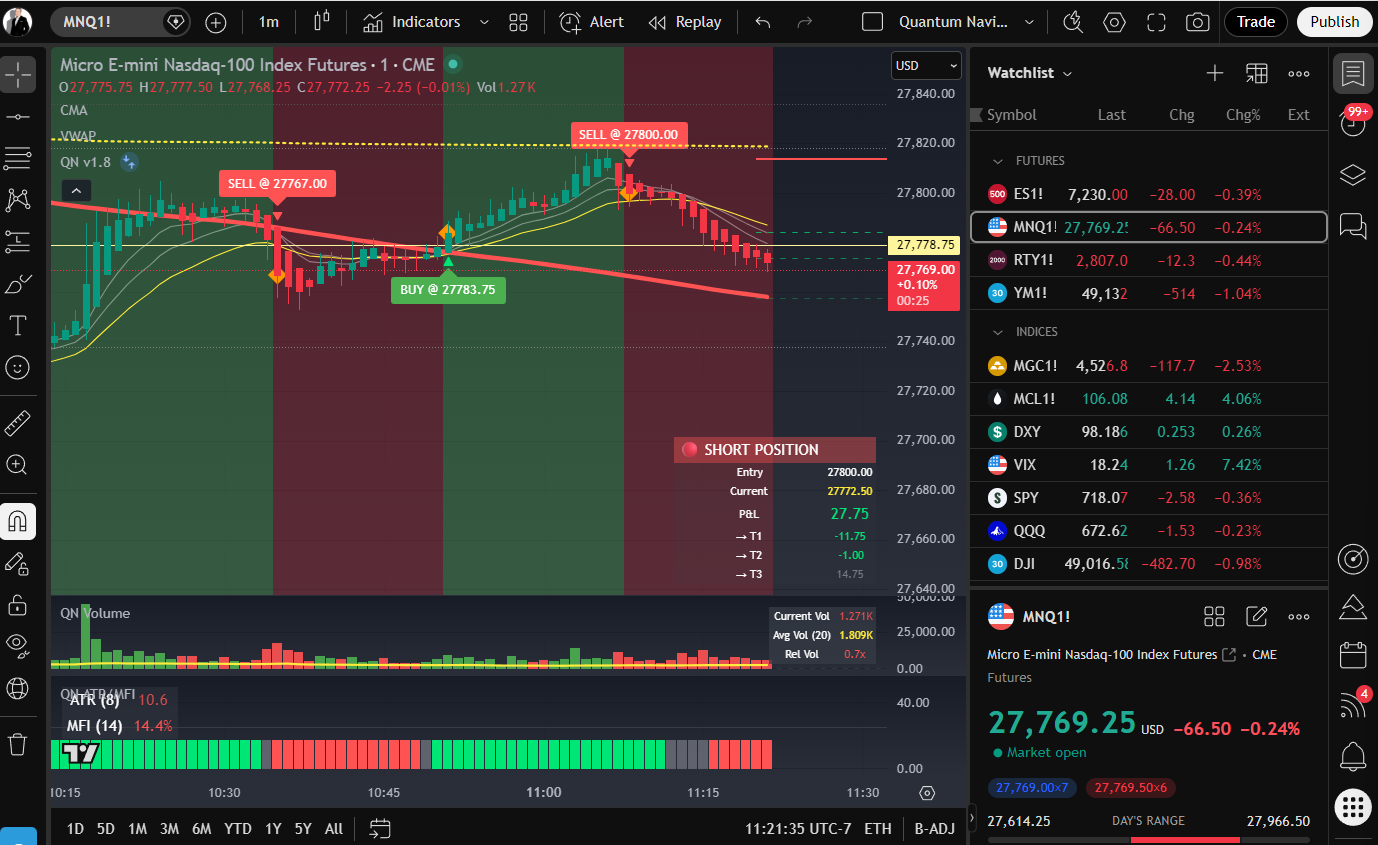Select the 3M date range
Viewport: 1378px width, 845px height.
[x=169, y=828]
